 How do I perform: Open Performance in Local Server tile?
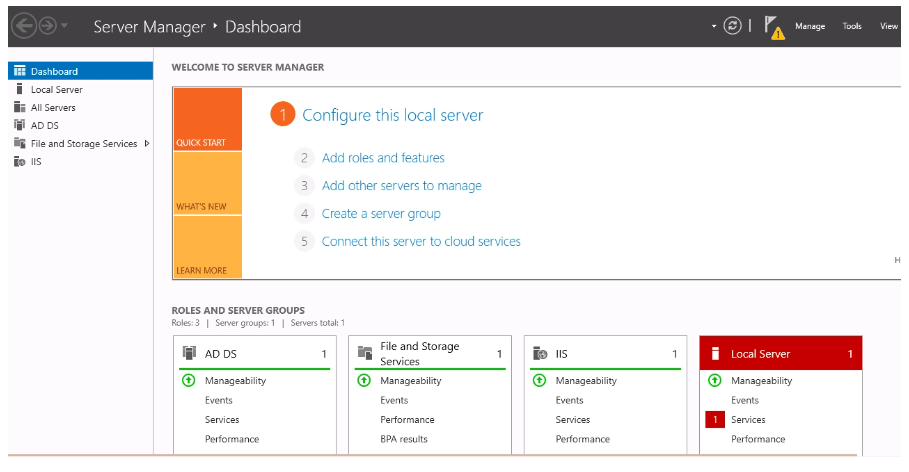[758, 439]
